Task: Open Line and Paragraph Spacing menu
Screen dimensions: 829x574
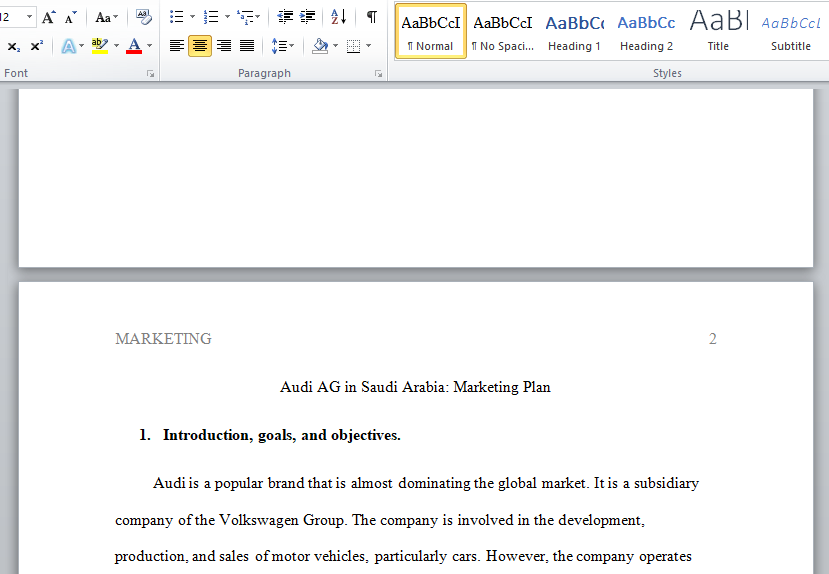Action: [x=282, y=46]
